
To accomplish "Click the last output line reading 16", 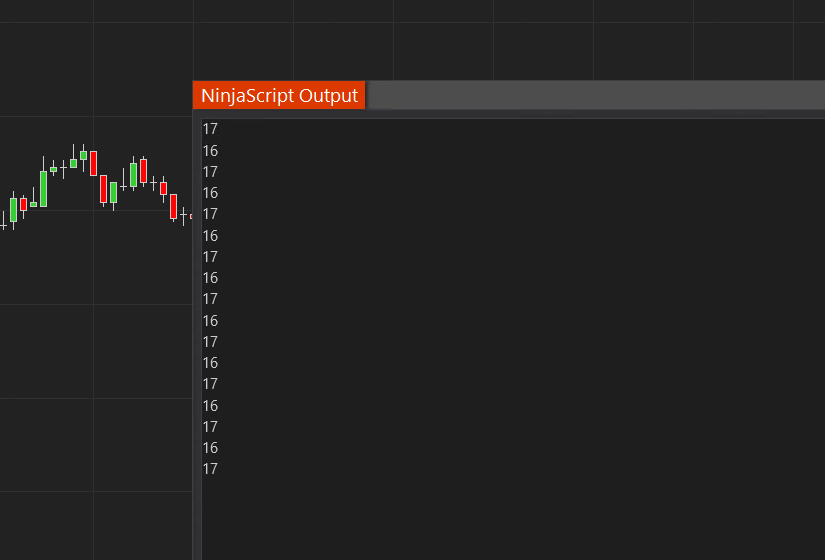I will (x=210, y=448).
